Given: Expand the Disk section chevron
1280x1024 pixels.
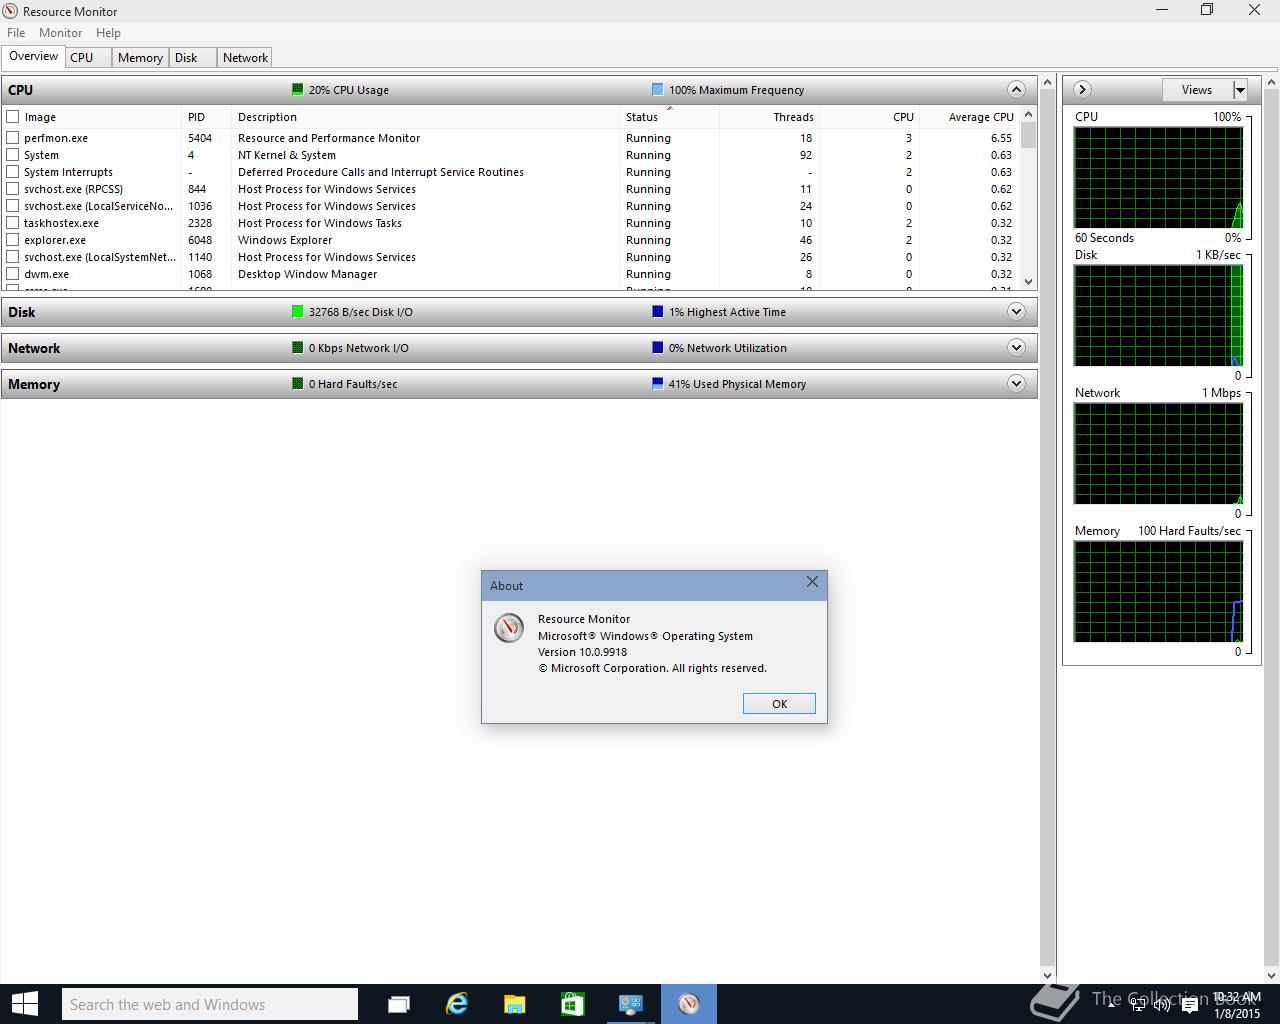Looking at the screenshot, I should 1016,312.
